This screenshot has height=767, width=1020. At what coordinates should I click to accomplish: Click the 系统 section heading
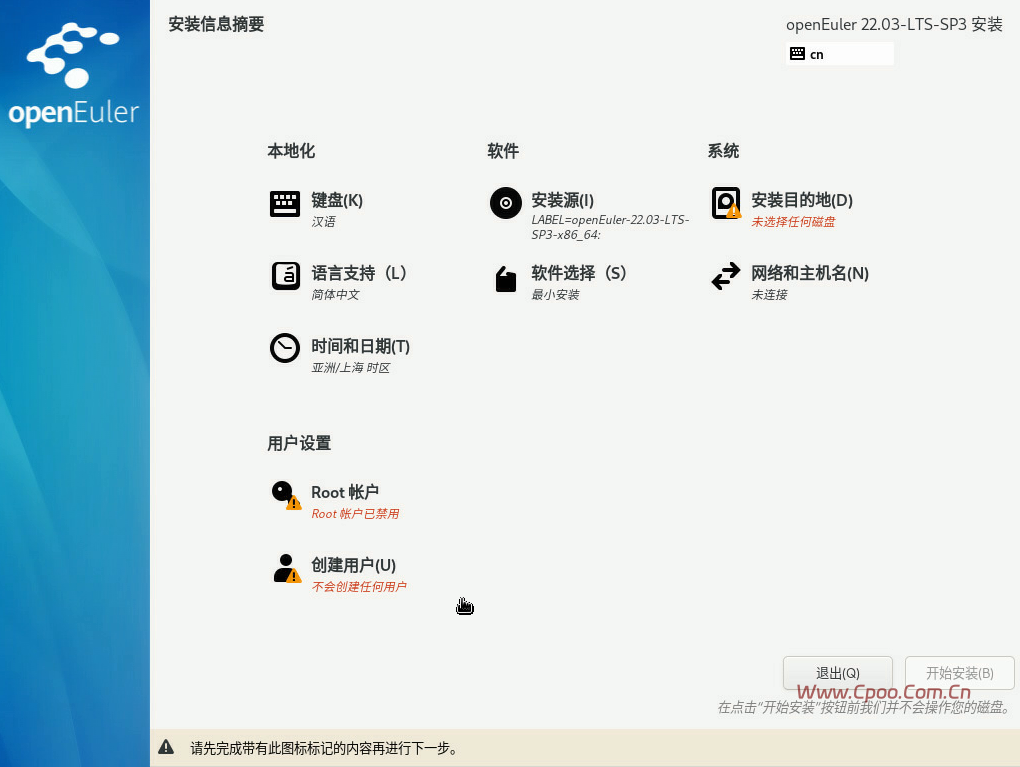coord(723,151)
